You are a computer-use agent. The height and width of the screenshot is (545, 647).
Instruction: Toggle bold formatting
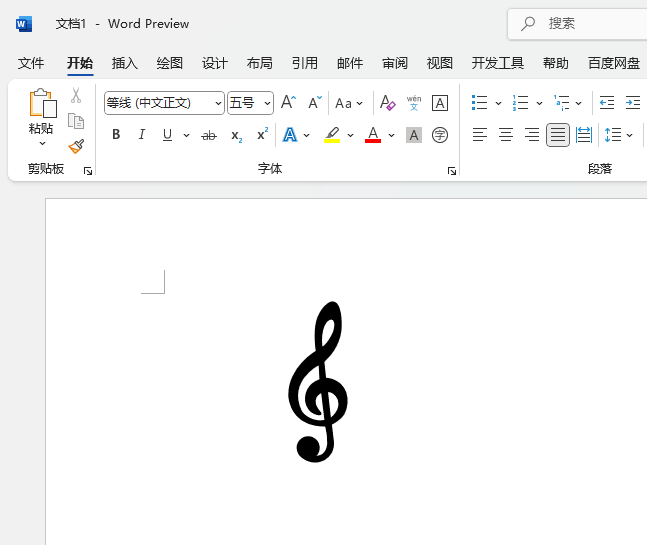coord(116,134)
